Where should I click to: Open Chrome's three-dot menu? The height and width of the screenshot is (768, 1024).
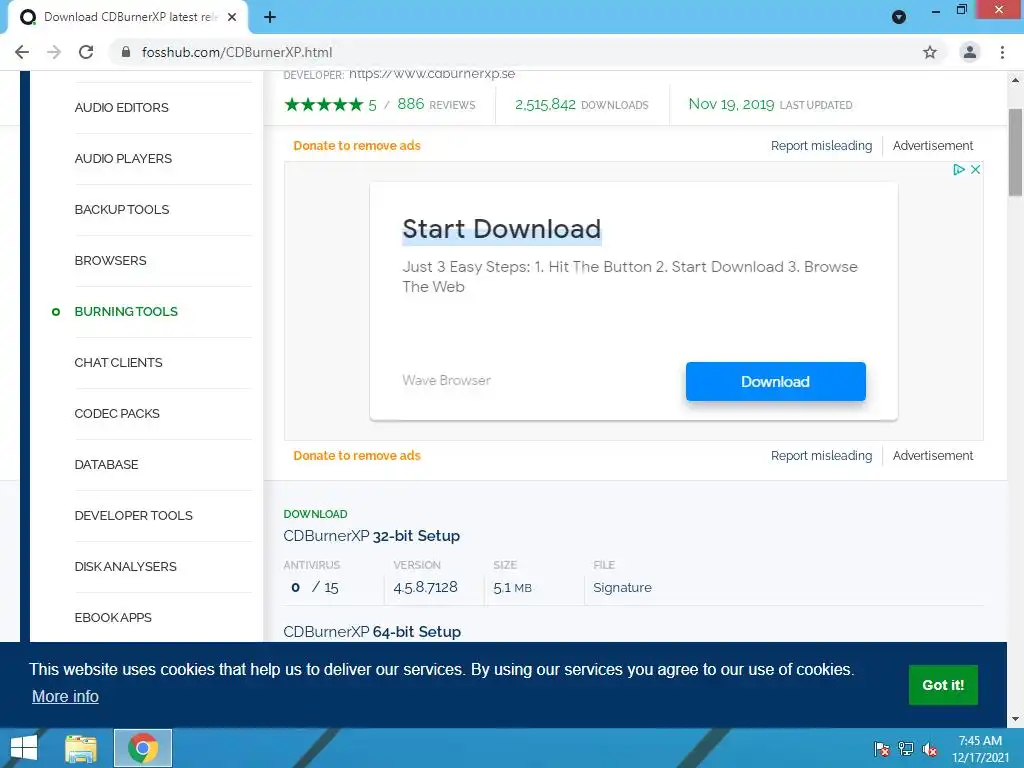click(1002, 52)
